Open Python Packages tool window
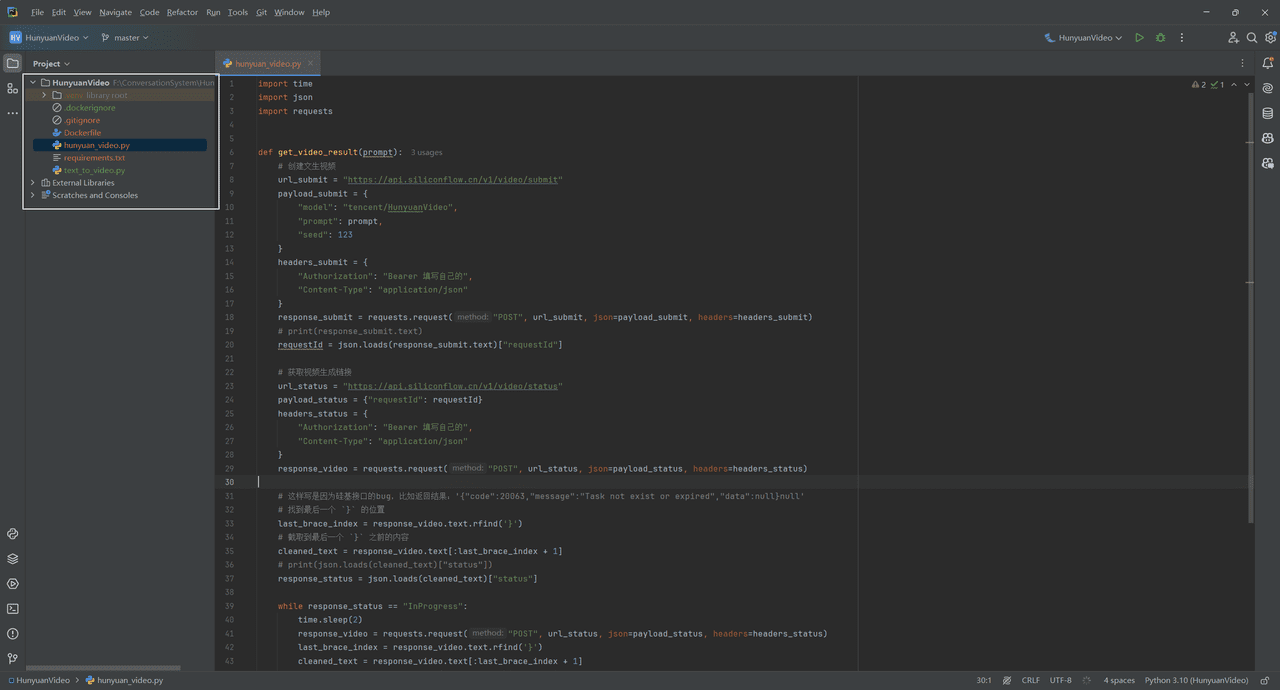Viewport: 1280px width, 690px height. tap(12, 534)
